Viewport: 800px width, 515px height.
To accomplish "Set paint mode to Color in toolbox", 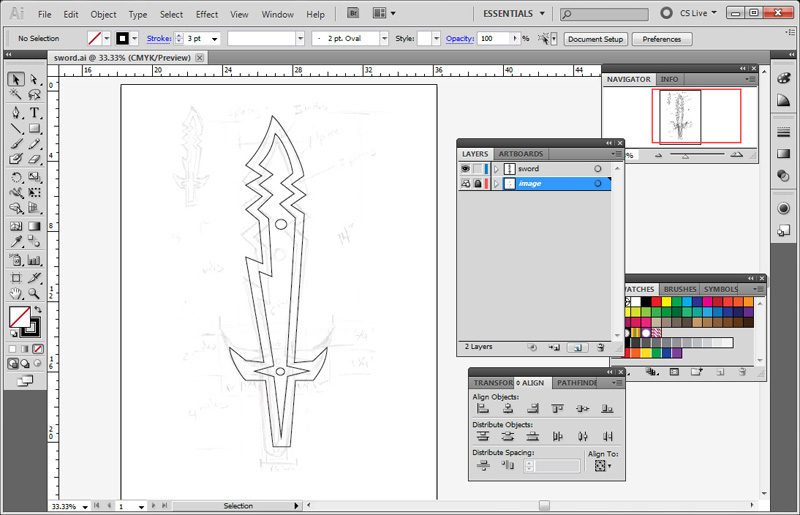I will pyautogui.click(x=13, y=349).
